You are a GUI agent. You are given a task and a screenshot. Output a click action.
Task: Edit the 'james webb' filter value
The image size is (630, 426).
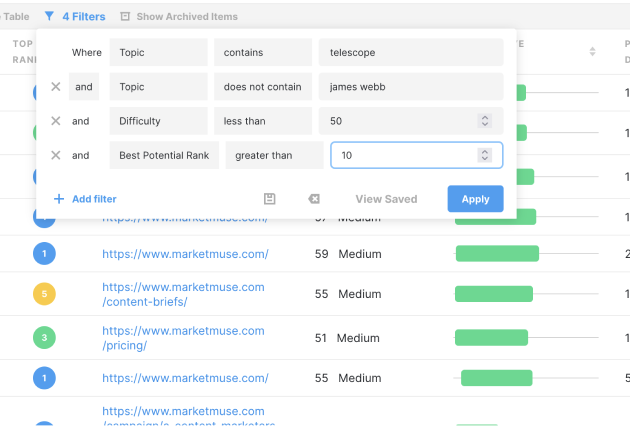point(411,87)
